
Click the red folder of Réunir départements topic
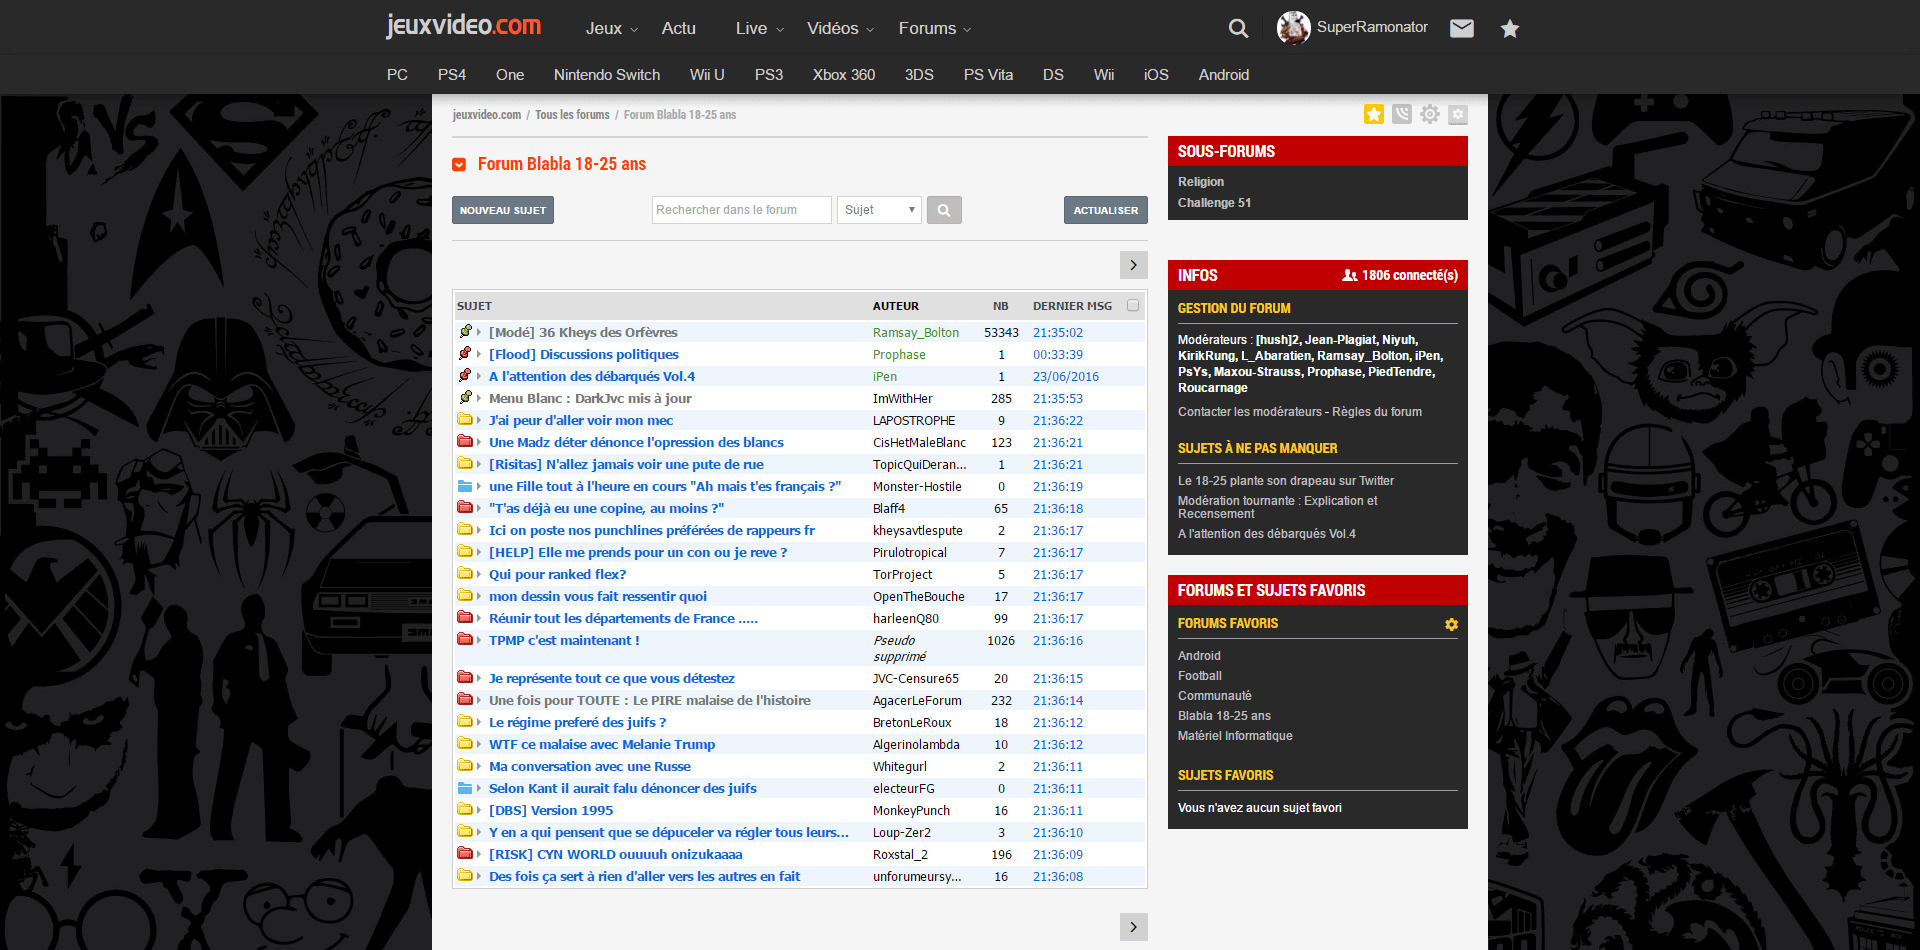465,618
